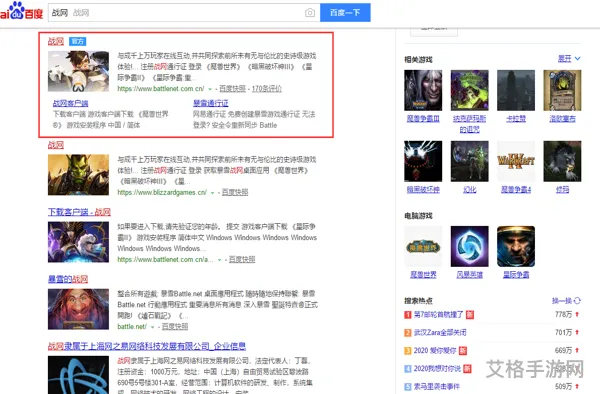Open the 星际争霸 text link

click(x=516, y=275)
